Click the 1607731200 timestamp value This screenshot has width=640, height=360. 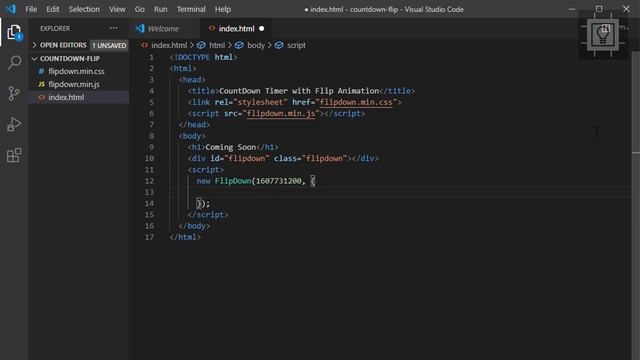tap(278, 181)
